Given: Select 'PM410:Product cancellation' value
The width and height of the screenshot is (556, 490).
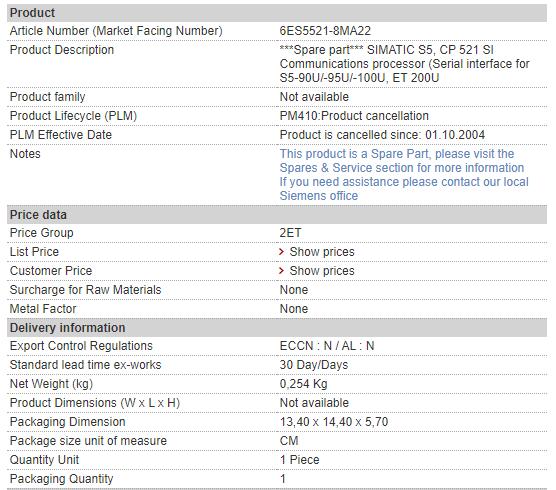Looking at the screenshot, I should click(x=354, y=116).
